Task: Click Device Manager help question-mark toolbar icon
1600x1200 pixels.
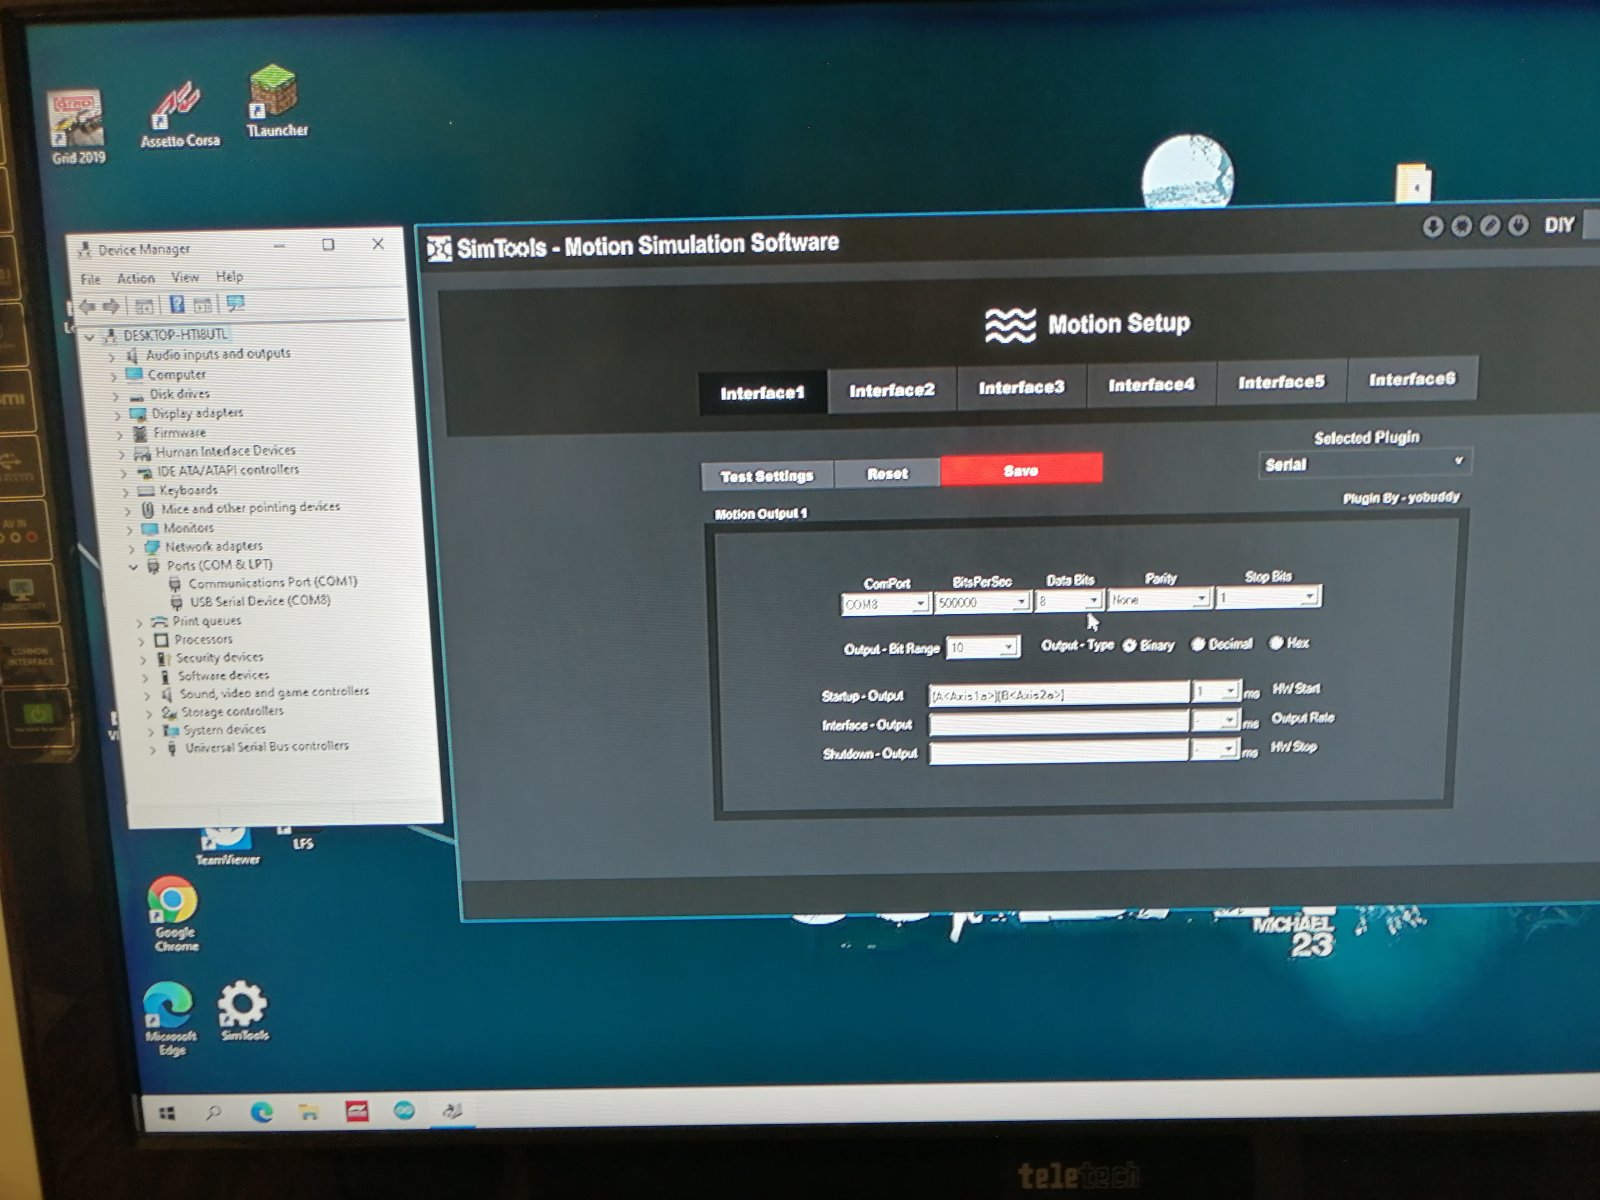Action: pos(177,304)
